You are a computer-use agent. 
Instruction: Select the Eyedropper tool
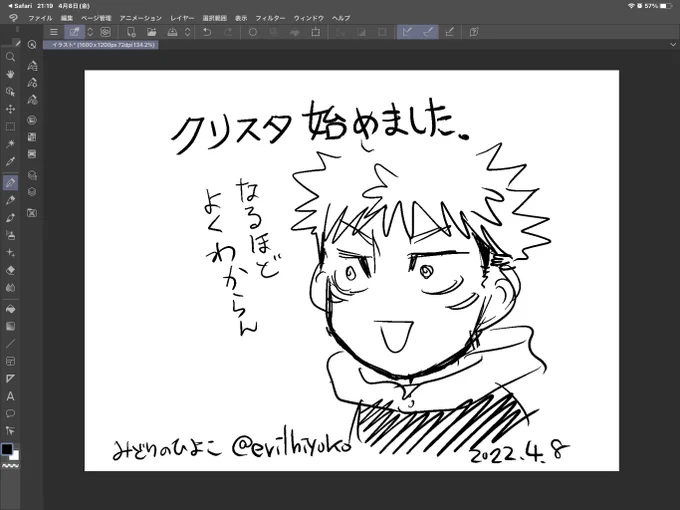click(10, 161)
